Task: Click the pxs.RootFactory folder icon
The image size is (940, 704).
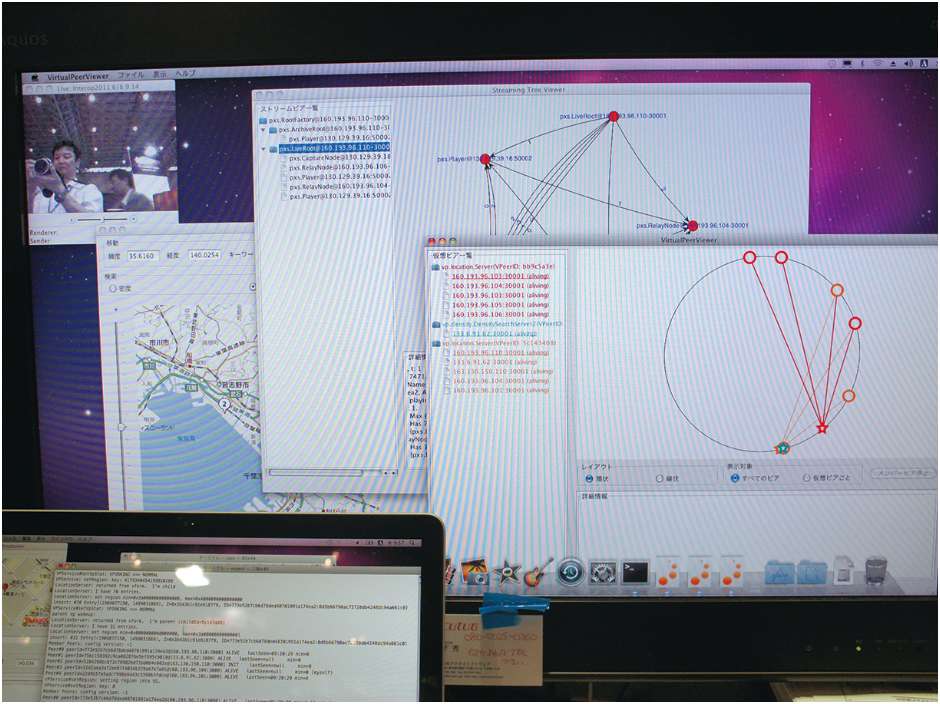Action: click(263, 120)
